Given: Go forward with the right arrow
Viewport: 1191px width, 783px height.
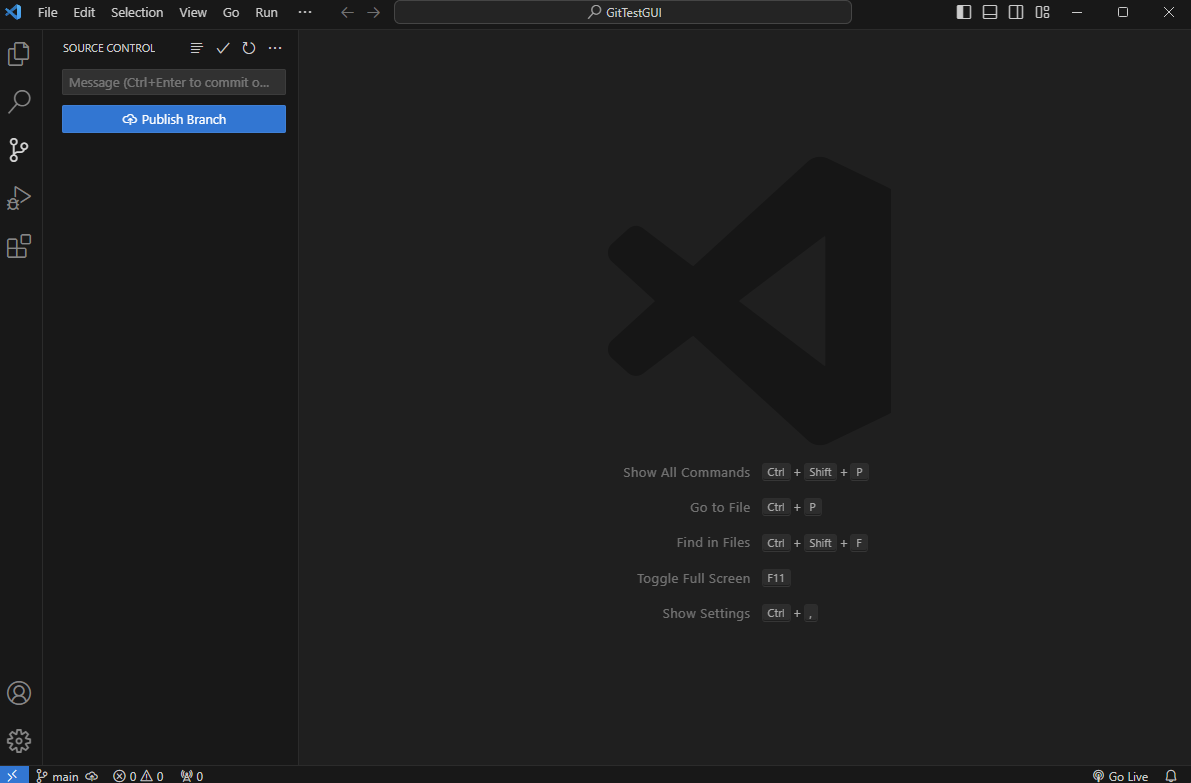Looking at the screenshot, I should [374, 12].
